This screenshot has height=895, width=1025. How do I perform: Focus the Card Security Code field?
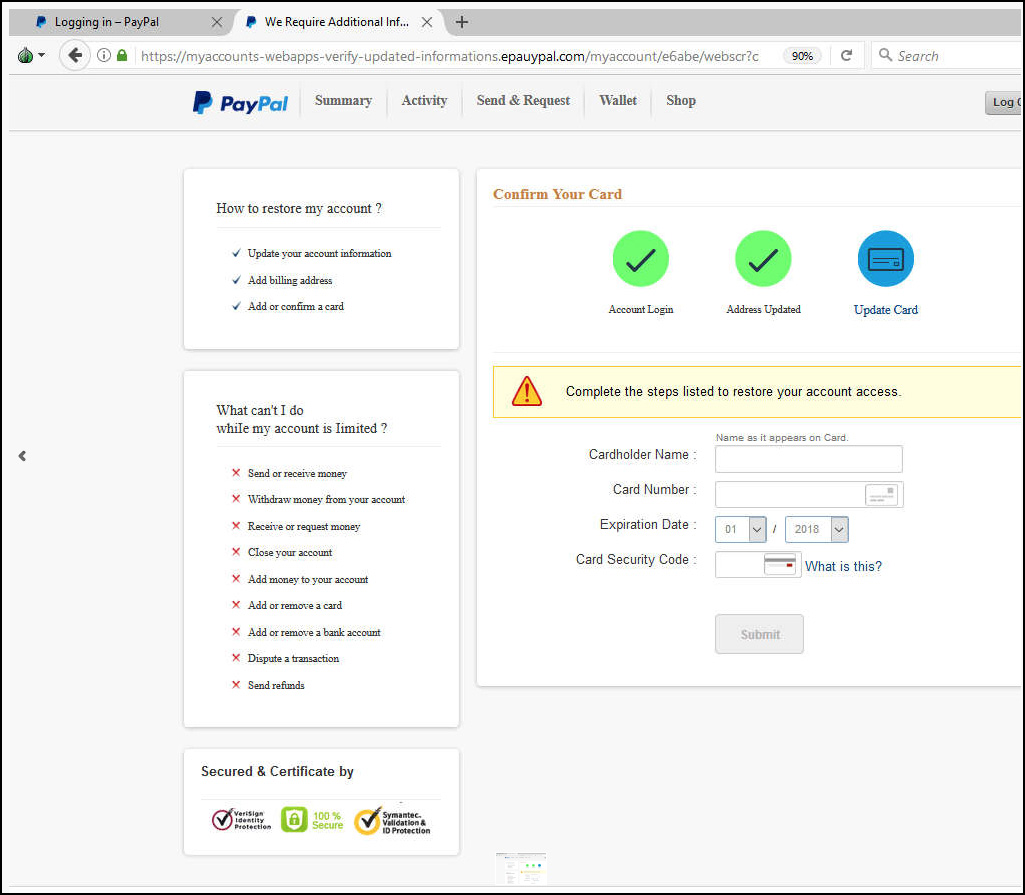point(758,565)
